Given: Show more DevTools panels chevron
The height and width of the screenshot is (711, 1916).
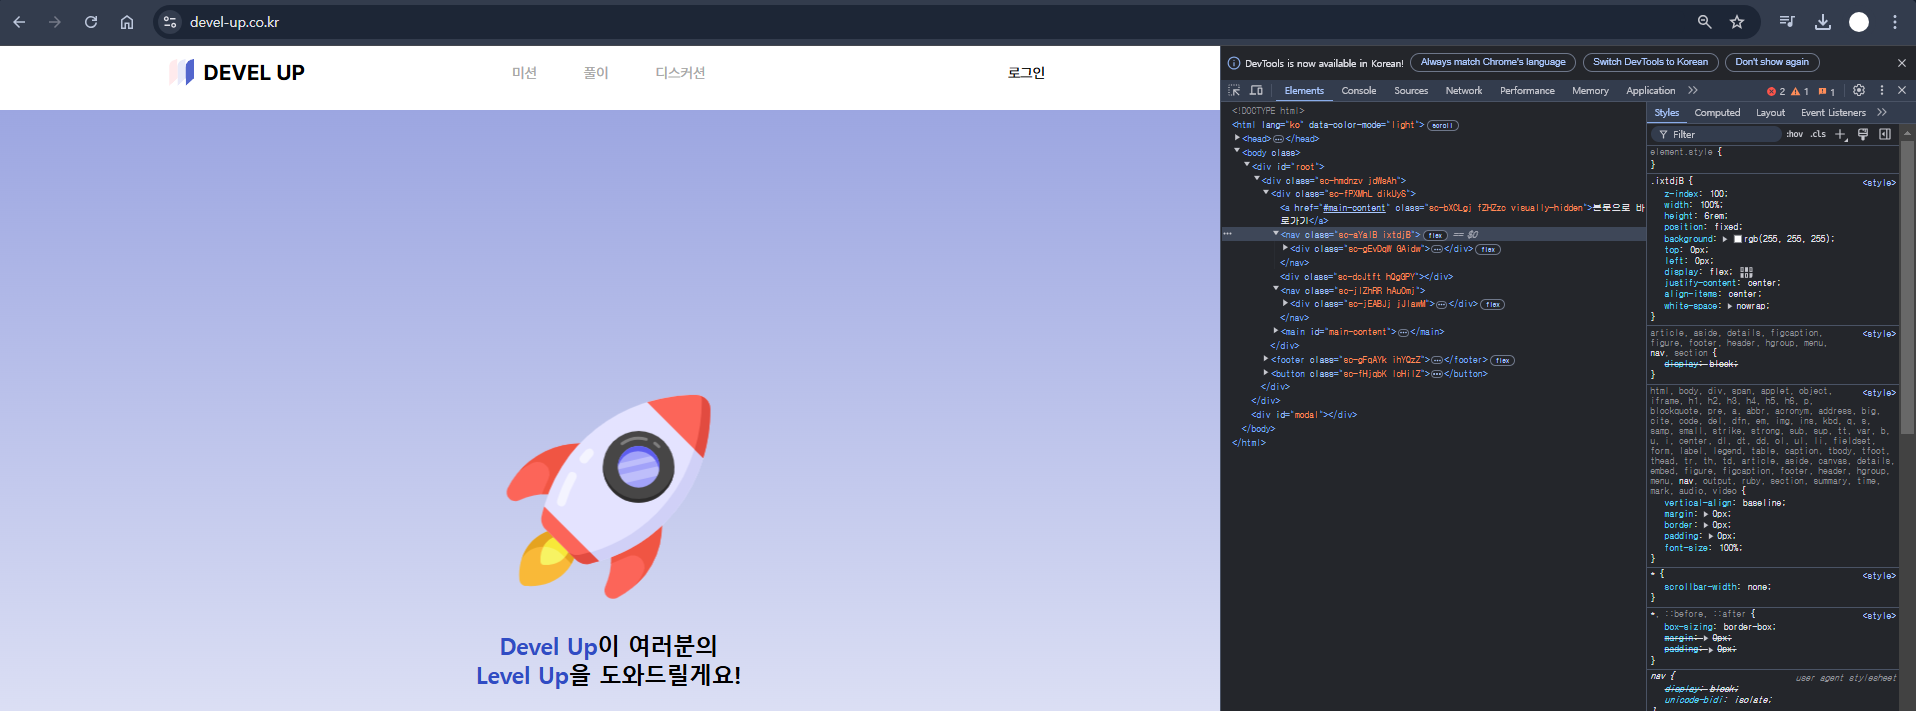Looking at the screenshot, I should [1693, 90].
